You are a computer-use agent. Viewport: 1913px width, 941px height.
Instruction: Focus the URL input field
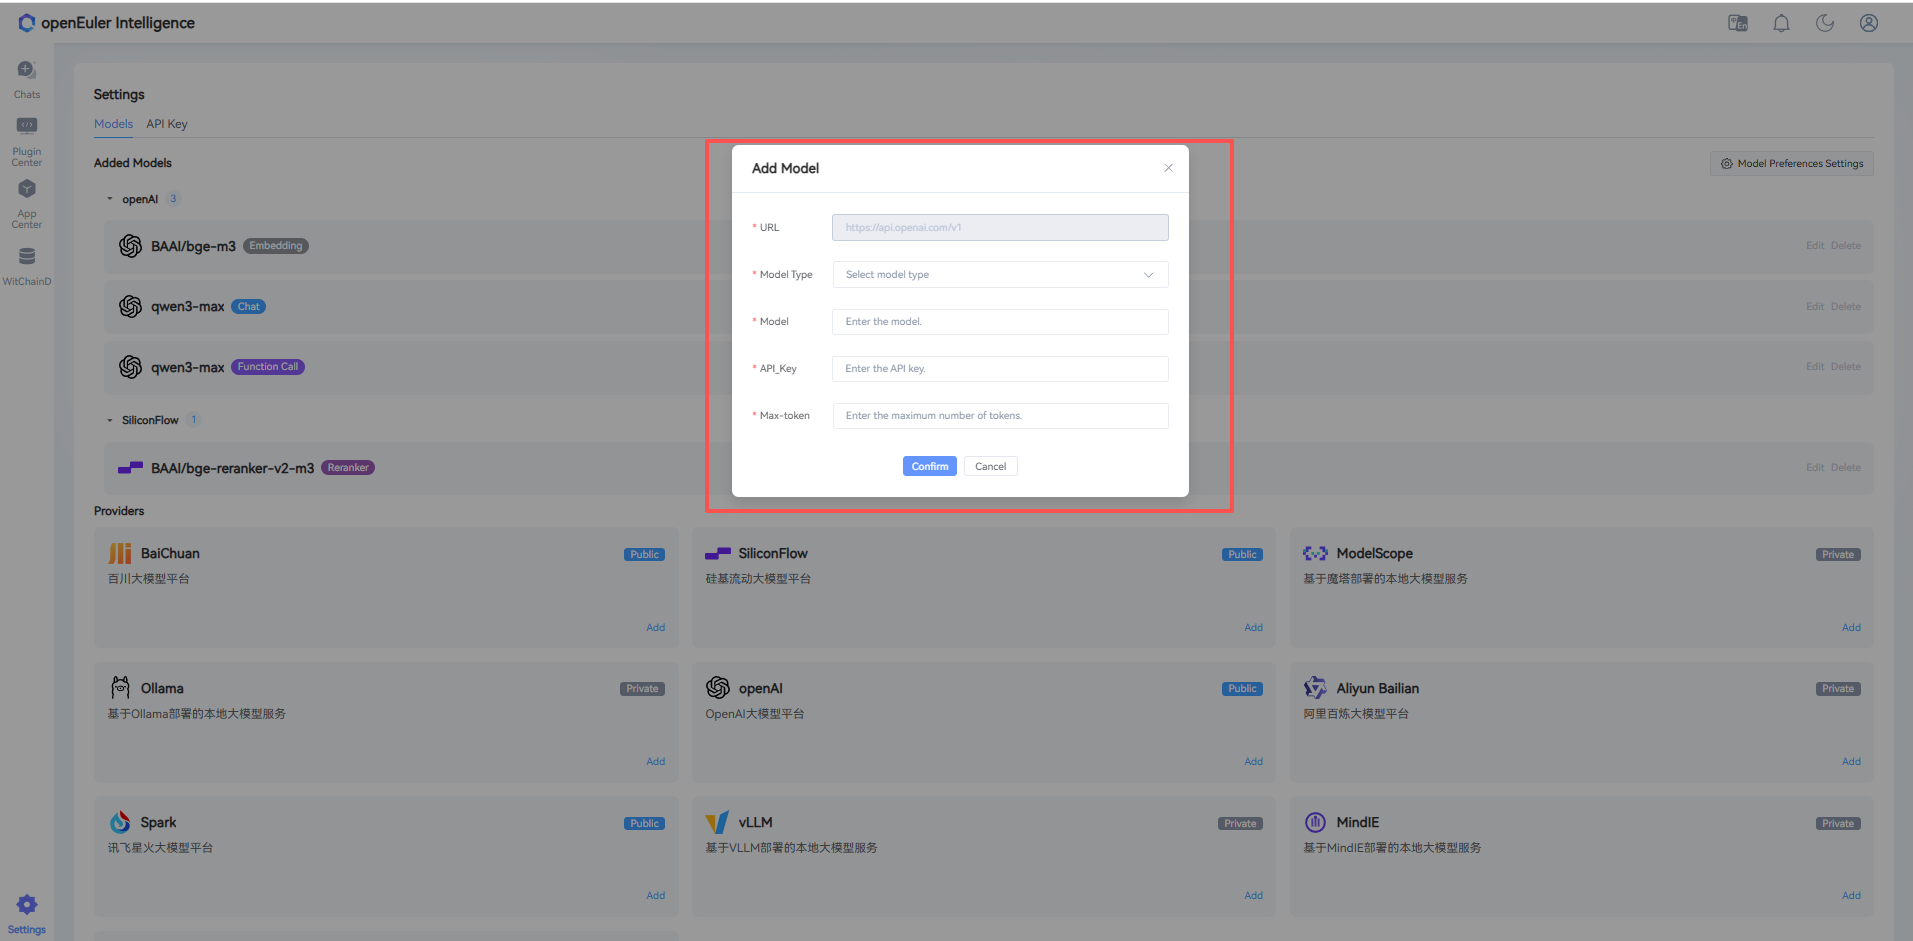click(x=1000, y=228)
